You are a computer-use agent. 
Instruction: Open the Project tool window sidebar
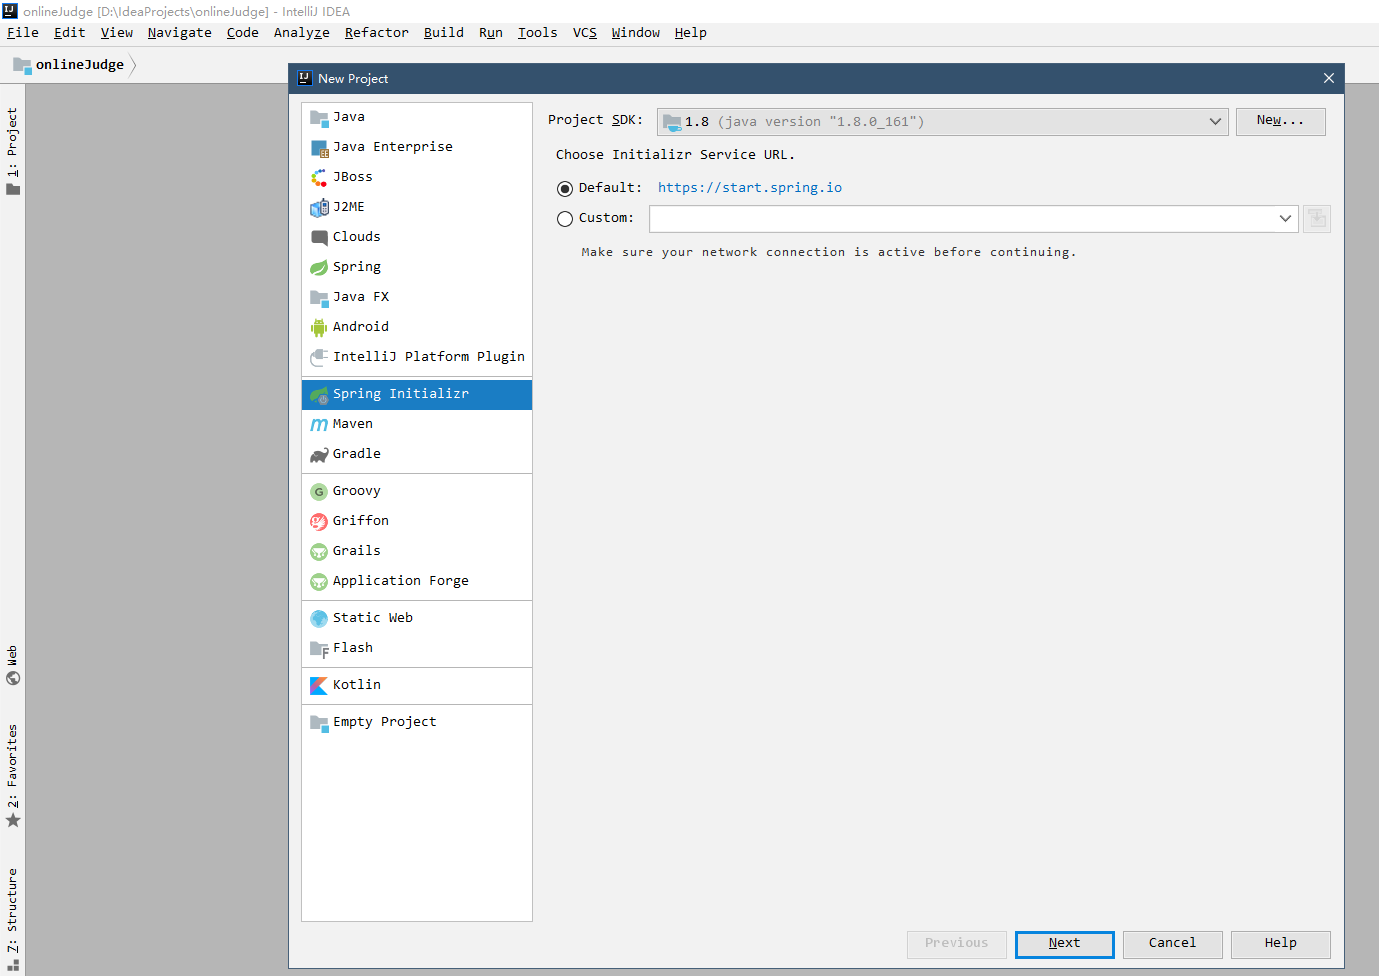(13, 151)
